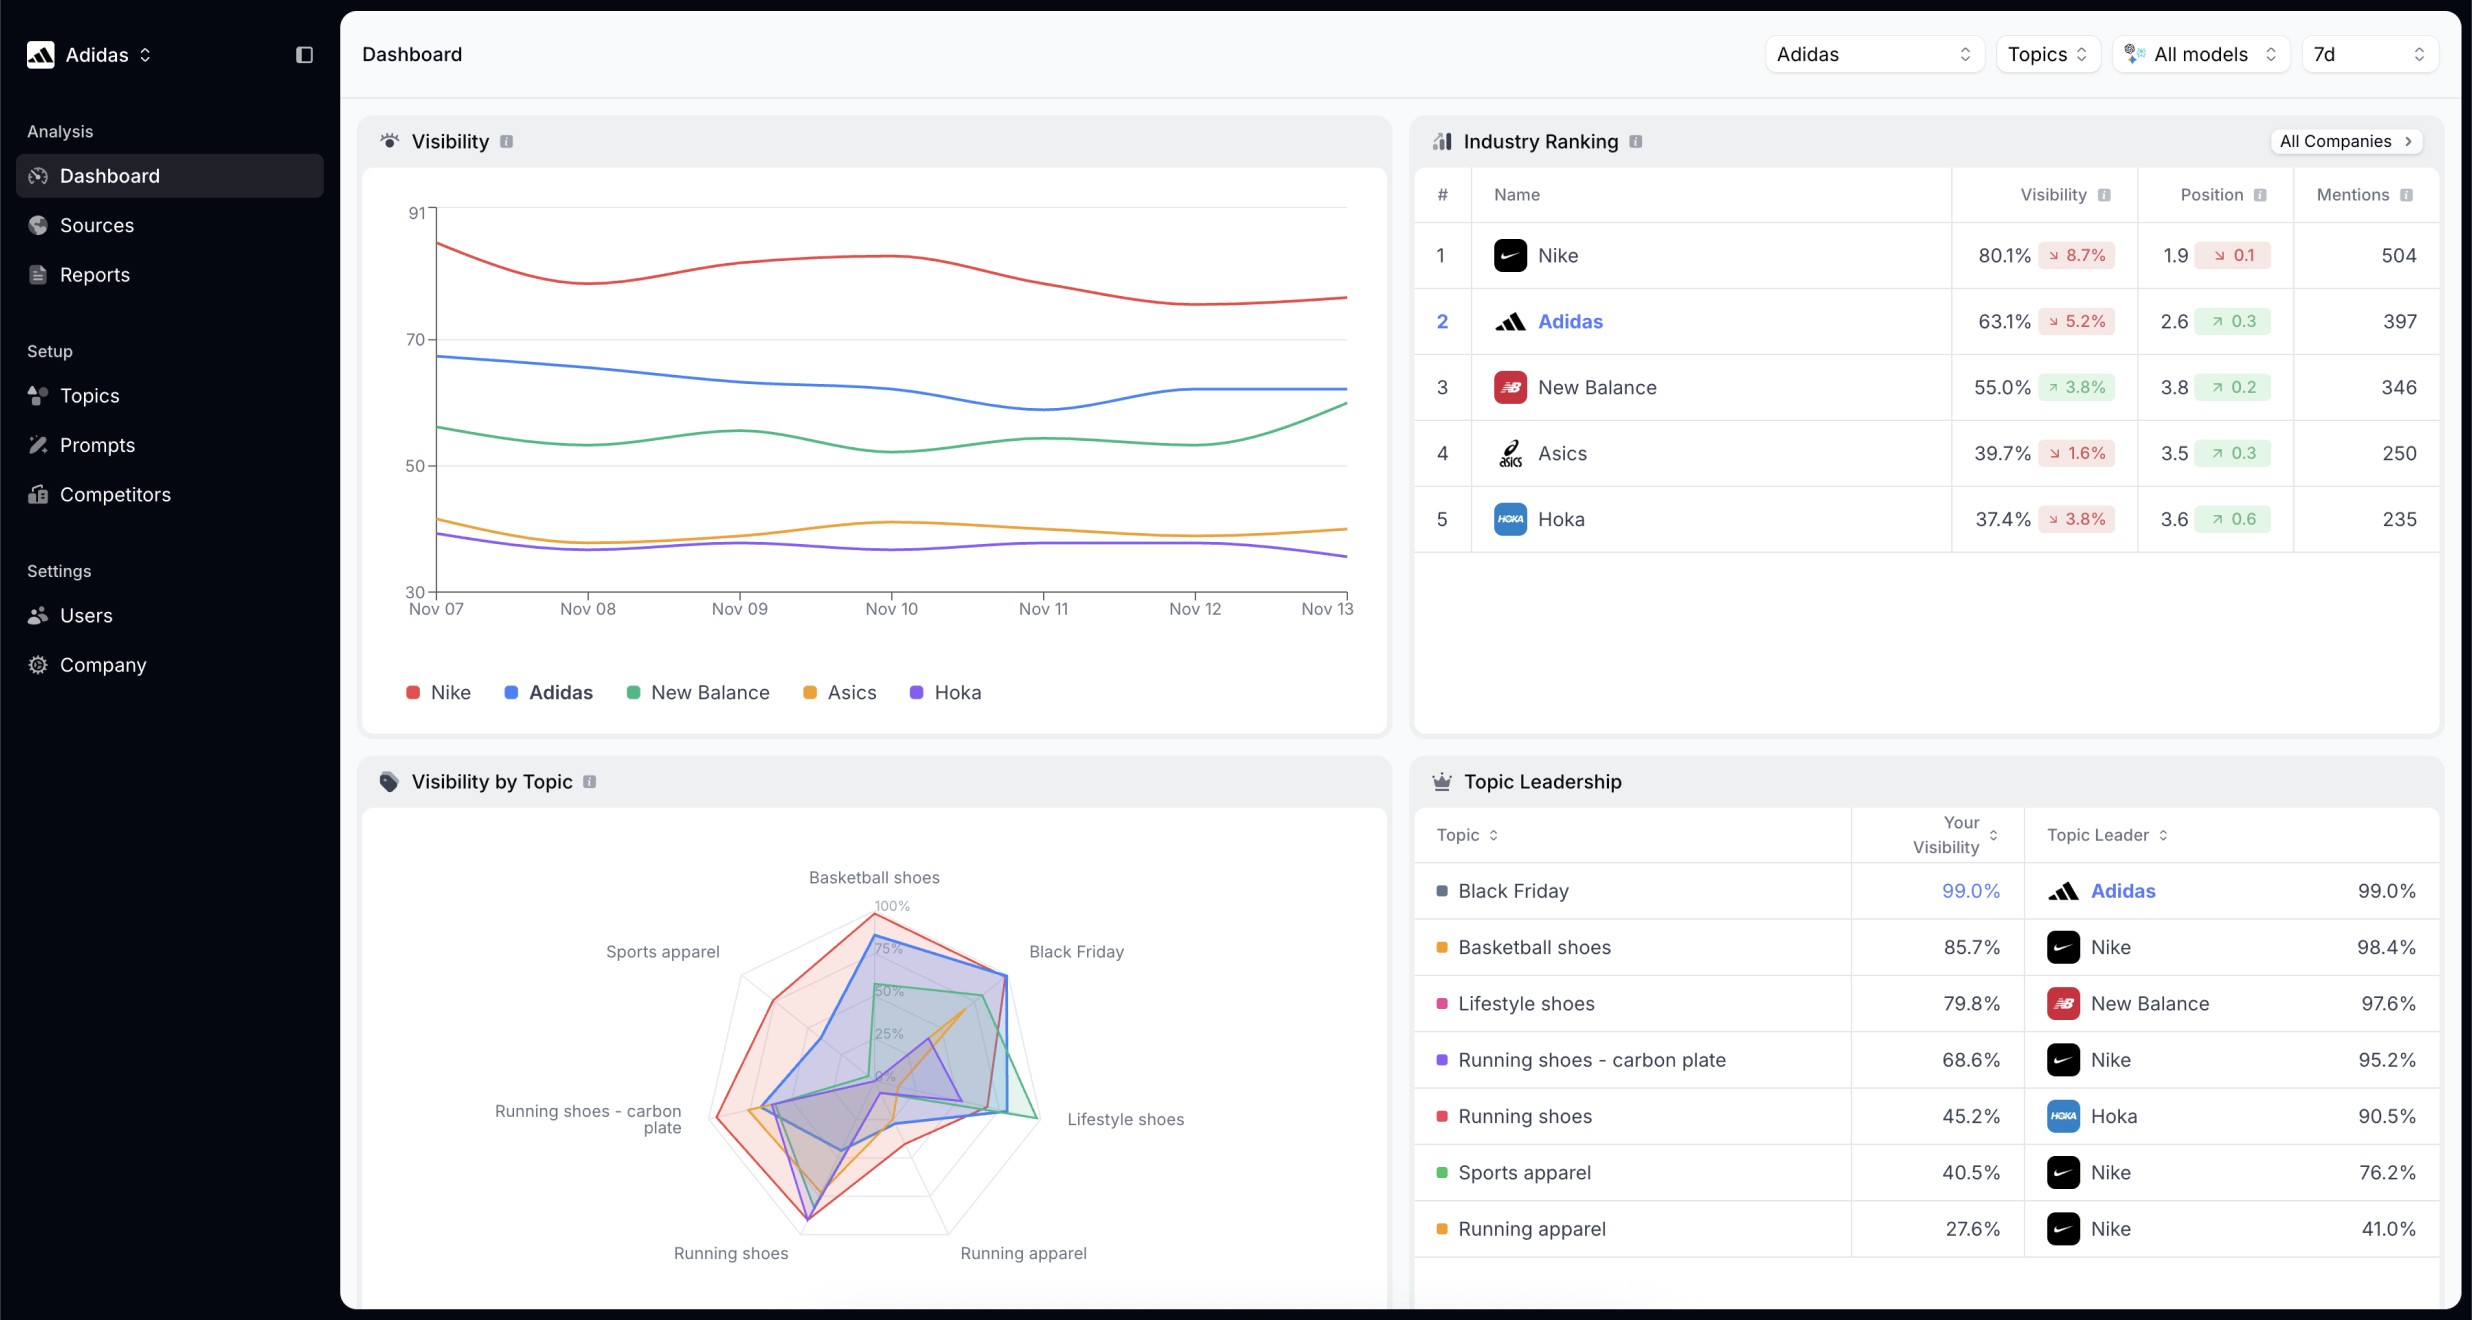Click the Industry Ranking bar chart icon
Screen dimensions: 2472x1320
pyautogui.click(x=1442, y=141)
